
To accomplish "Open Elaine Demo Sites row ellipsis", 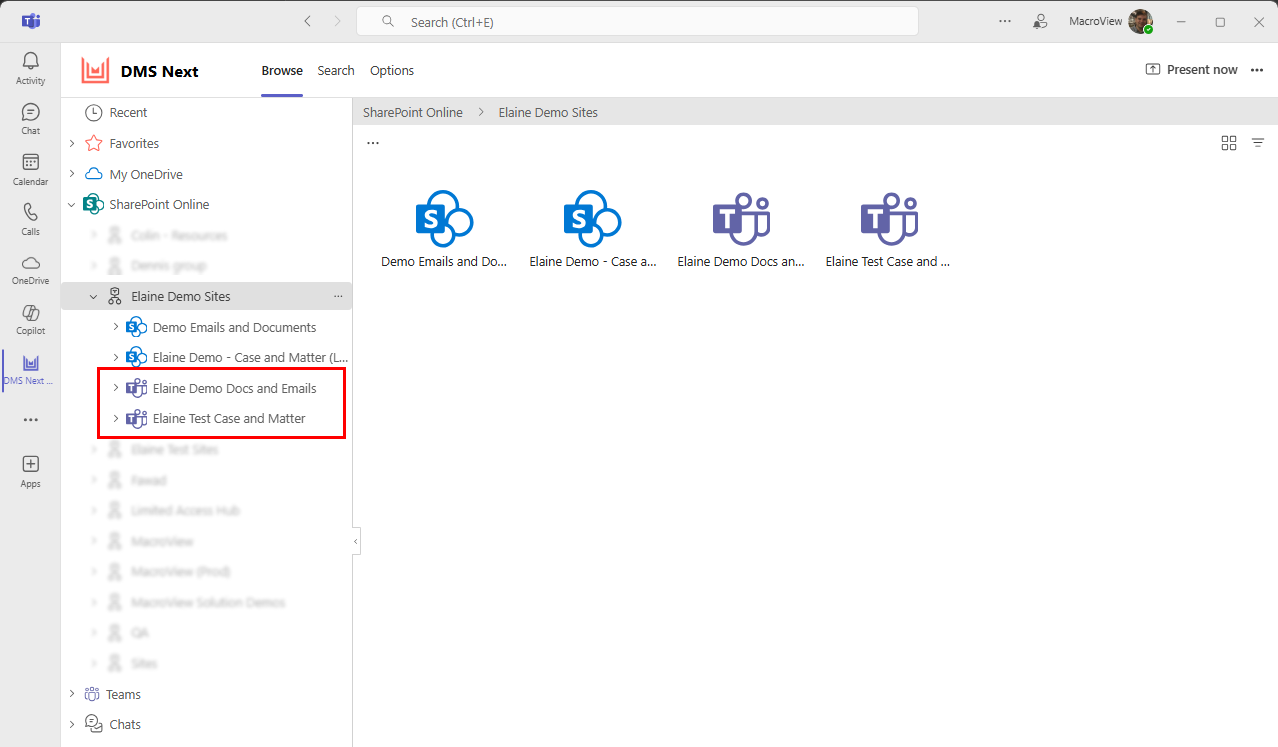I will tap(338, 296).
